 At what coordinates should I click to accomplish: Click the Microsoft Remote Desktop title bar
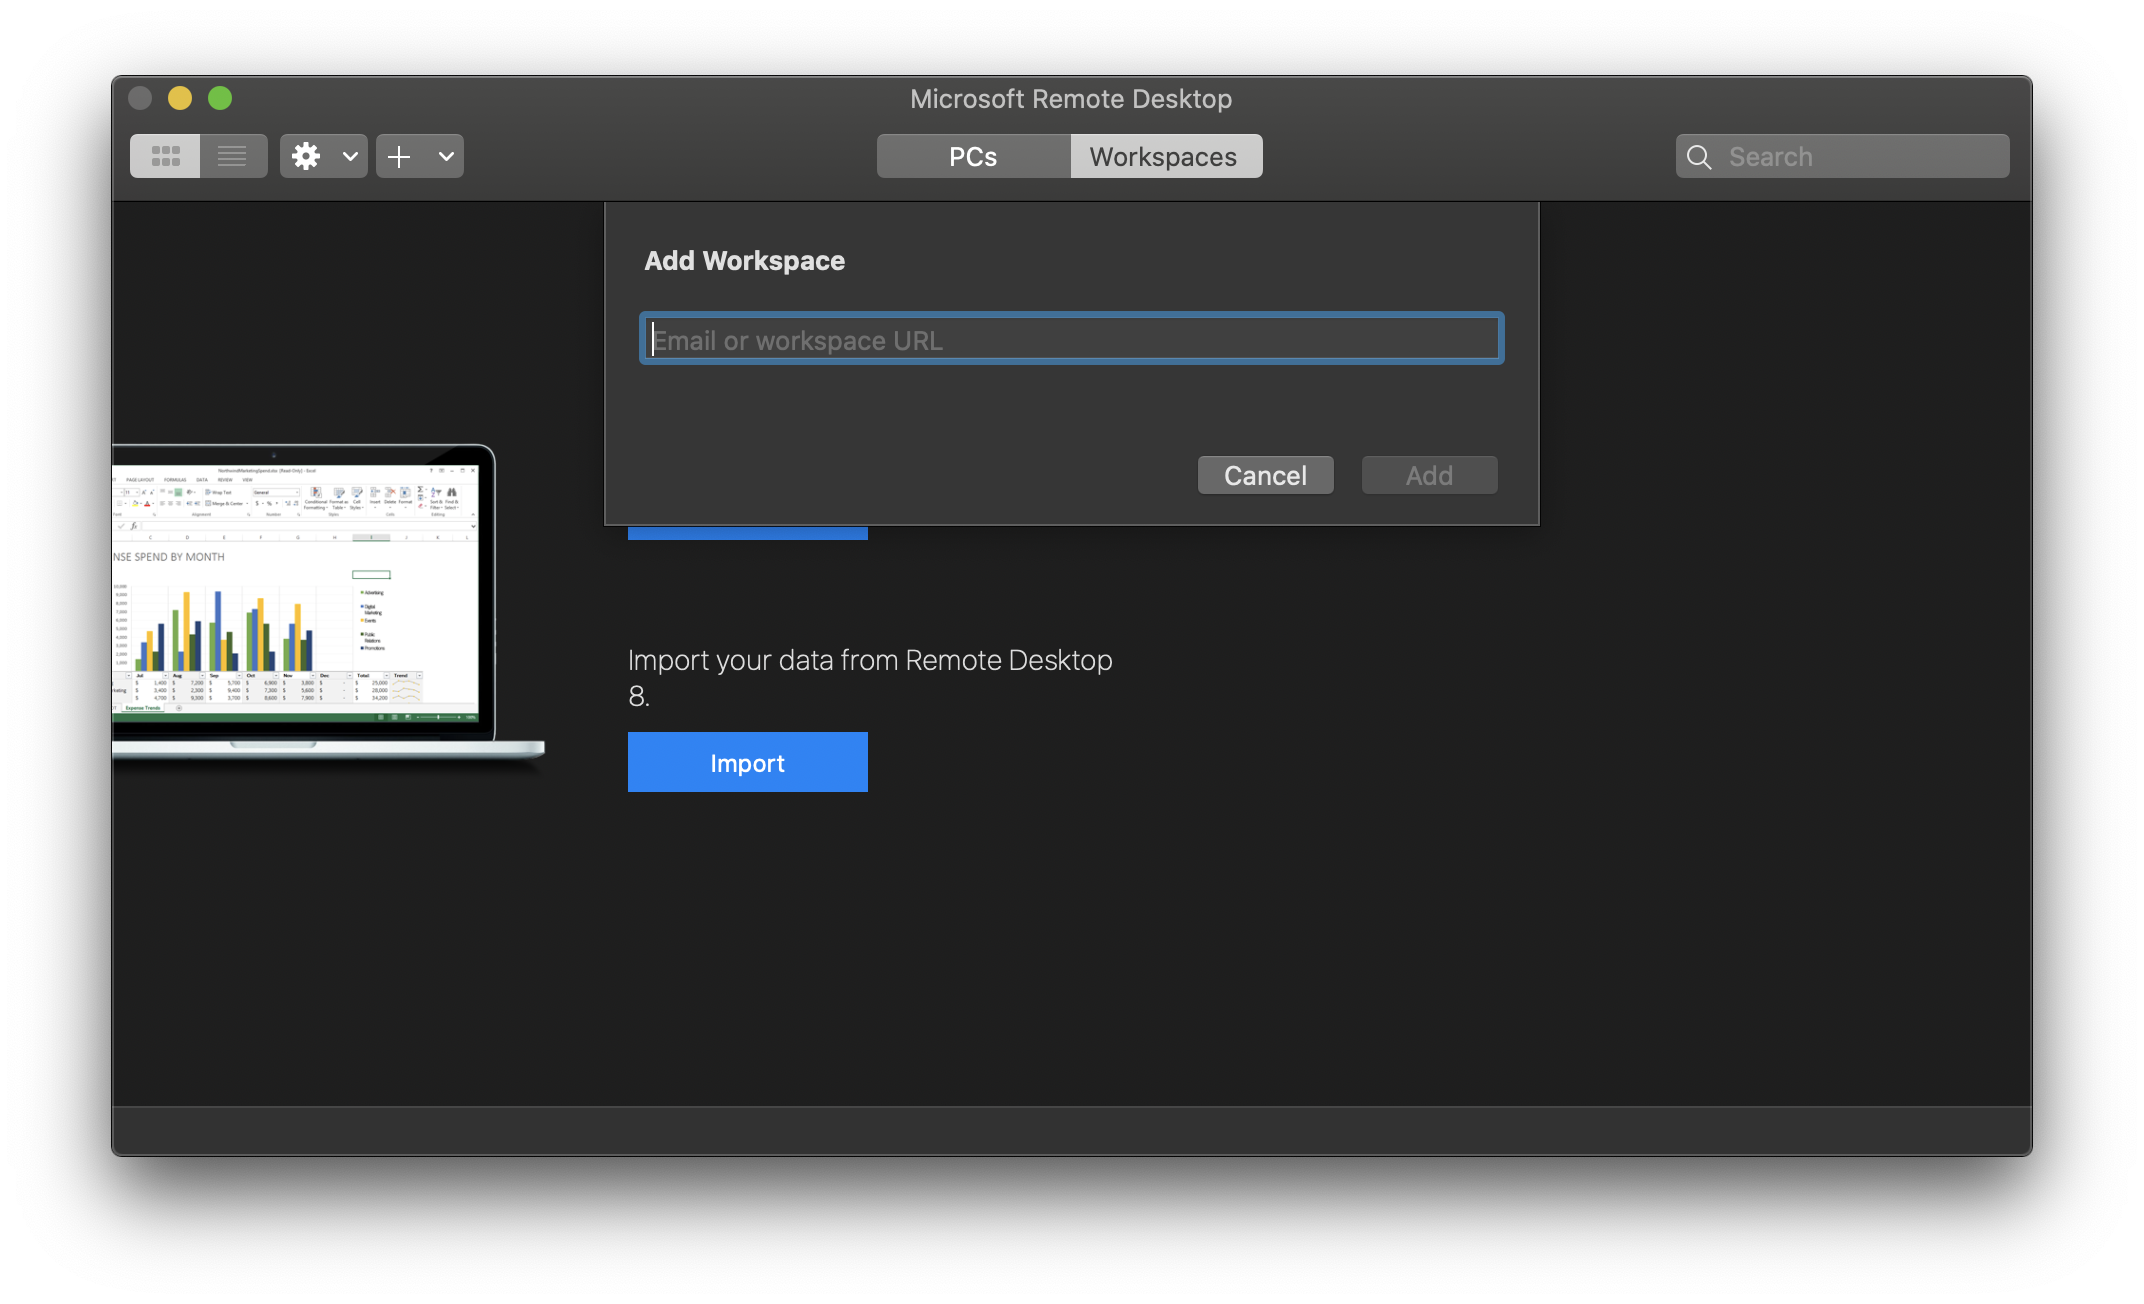(x=1070, y=98)
